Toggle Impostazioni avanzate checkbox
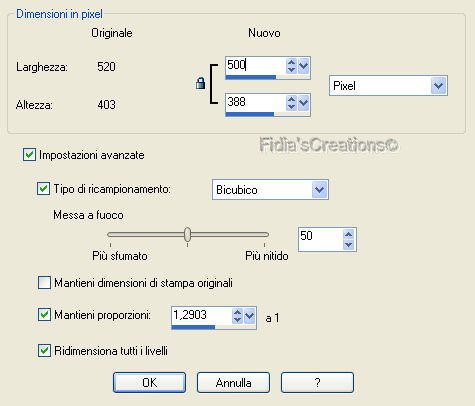Image resolution: width=475 pixels, height=406 pixels. [29, 155]
